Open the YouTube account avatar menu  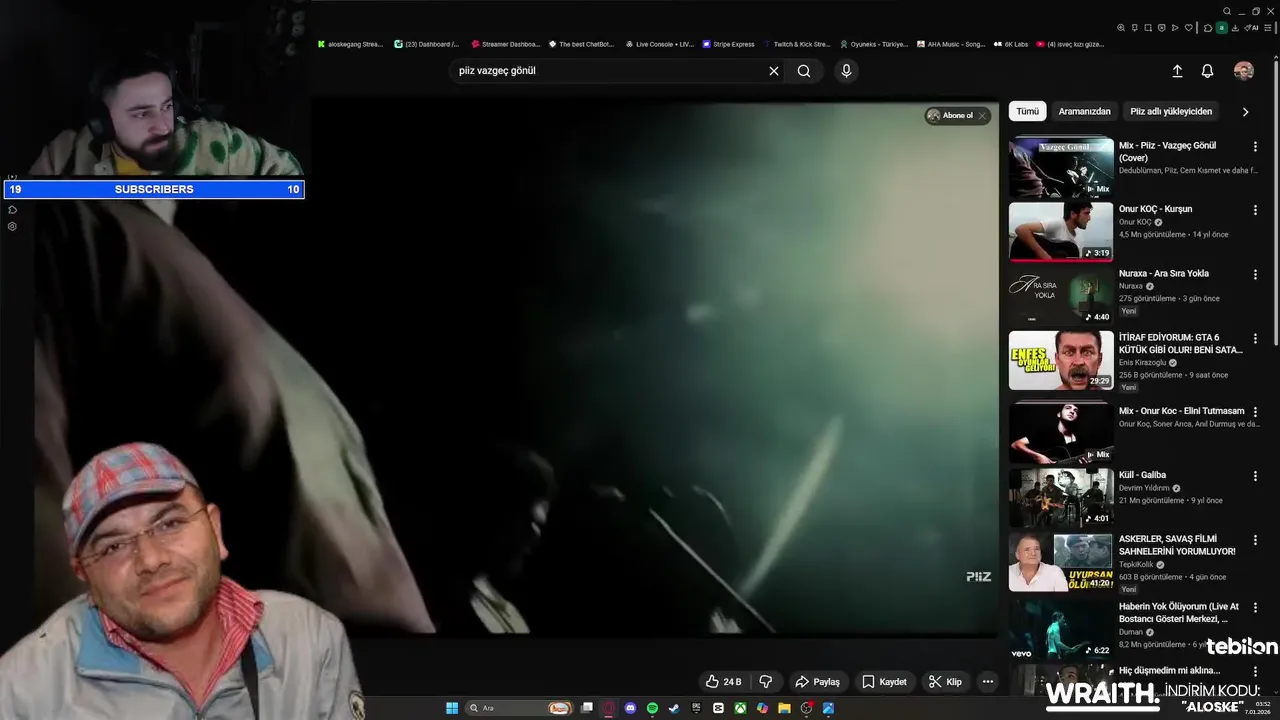[1244, 71]
